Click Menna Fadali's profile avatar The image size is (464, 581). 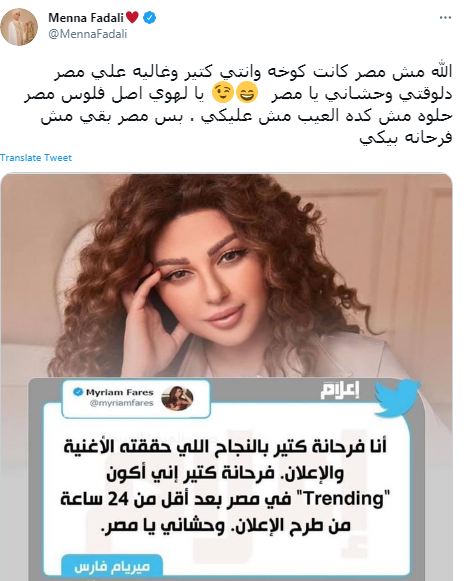click(x=19, y=26)
